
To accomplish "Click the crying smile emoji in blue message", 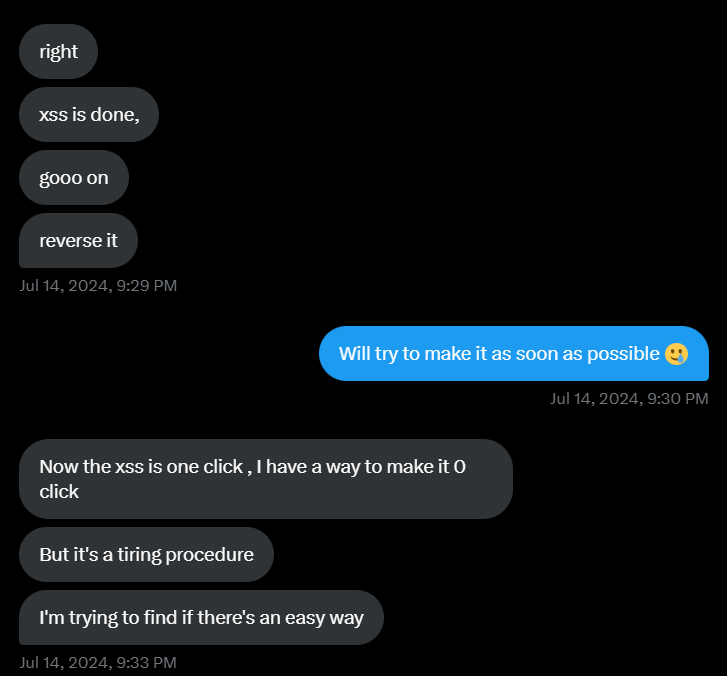I will click(x=676, y=354).
